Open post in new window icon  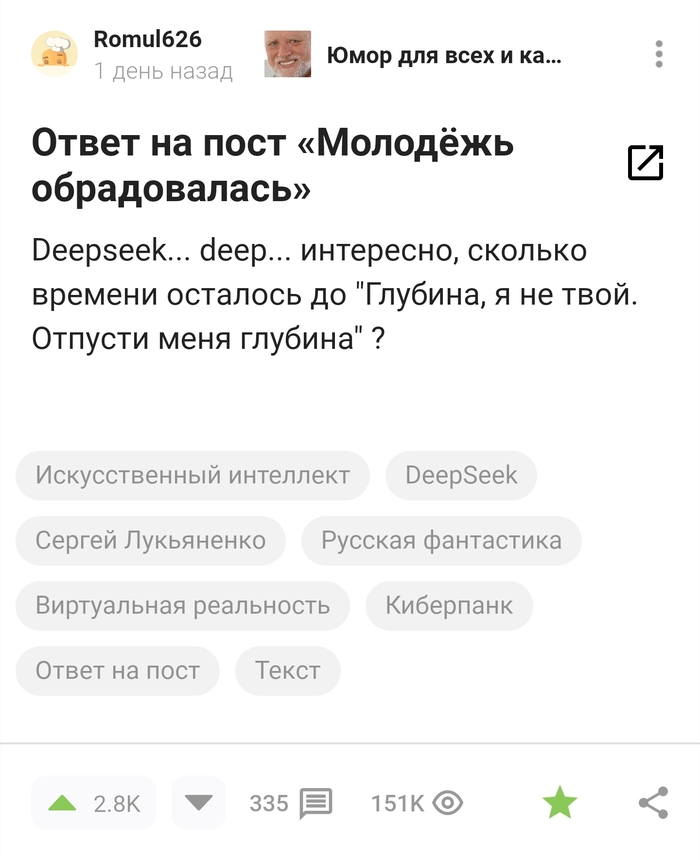pos(646,163)
